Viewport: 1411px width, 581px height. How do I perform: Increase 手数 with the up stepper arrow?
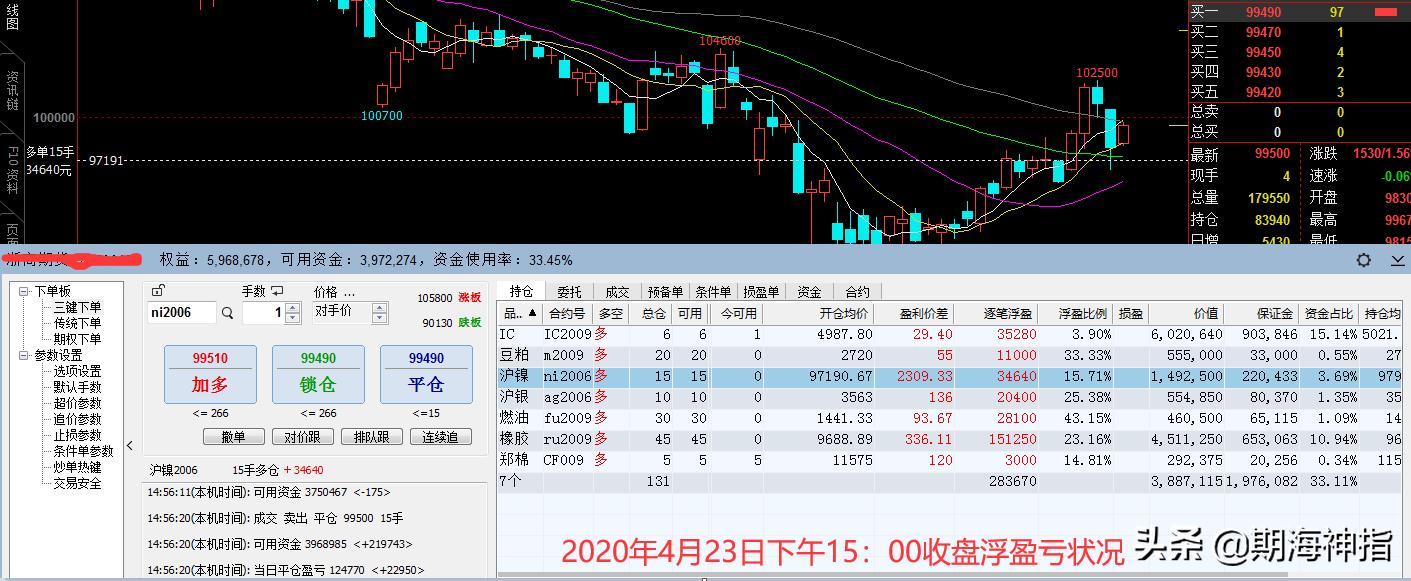coord(292,307)
